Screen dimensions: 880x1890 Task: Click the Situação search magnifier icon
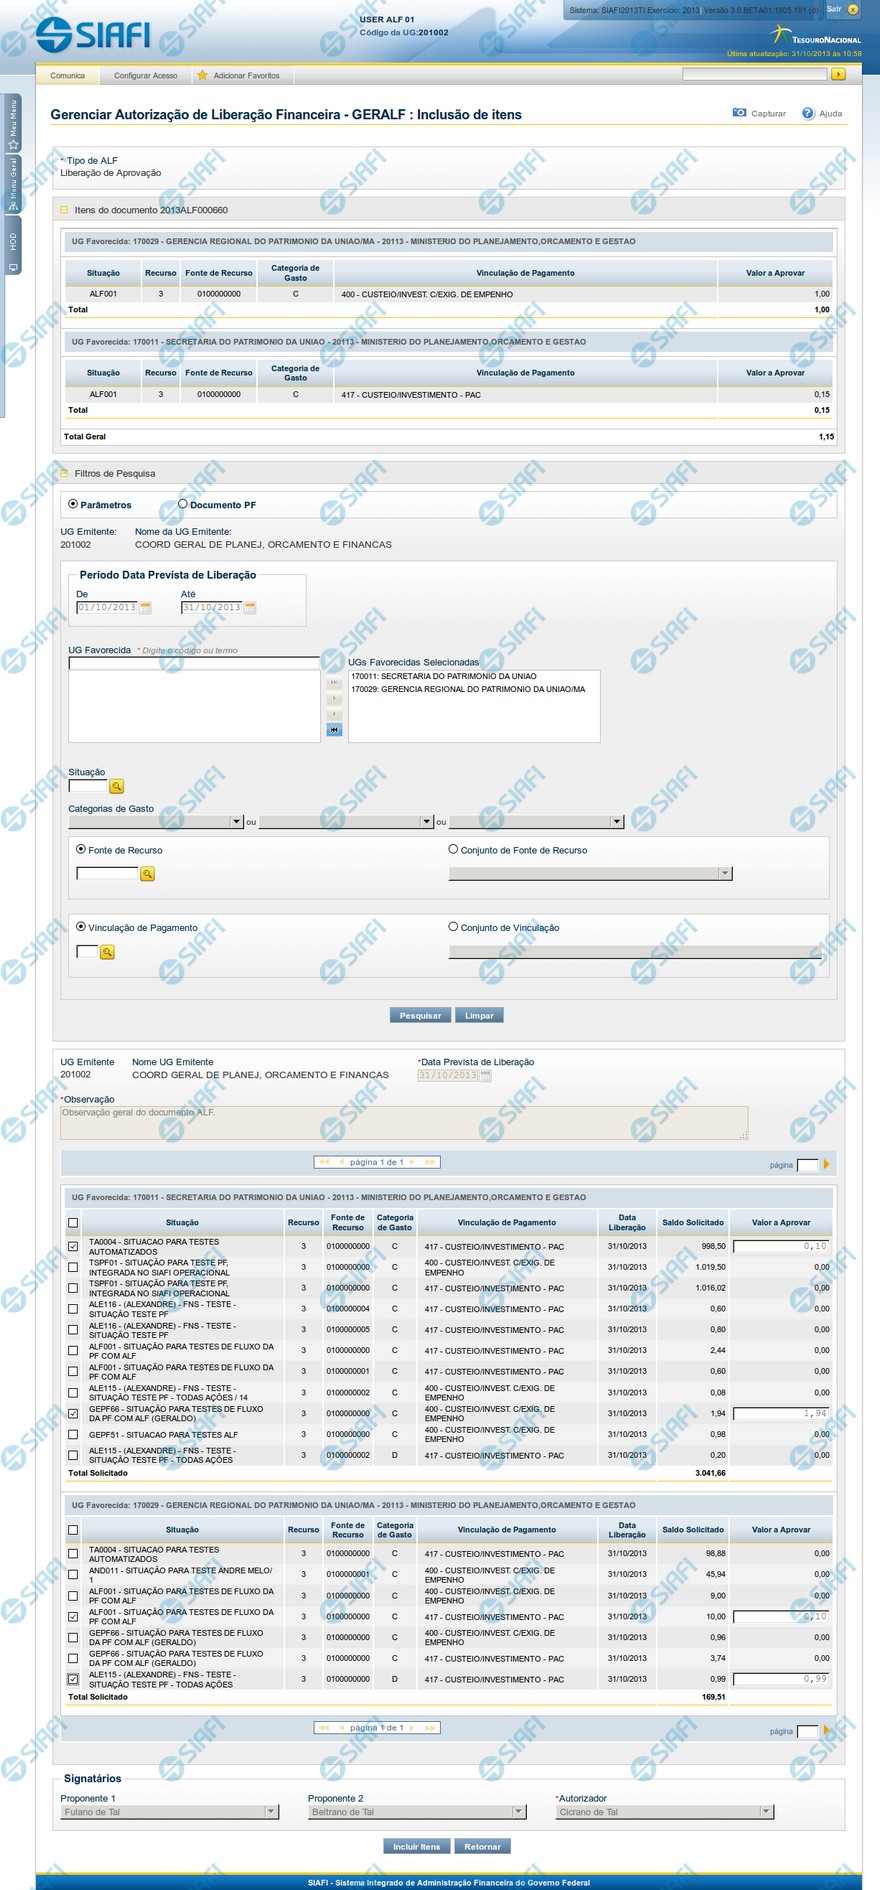click(x=117, y=787)
